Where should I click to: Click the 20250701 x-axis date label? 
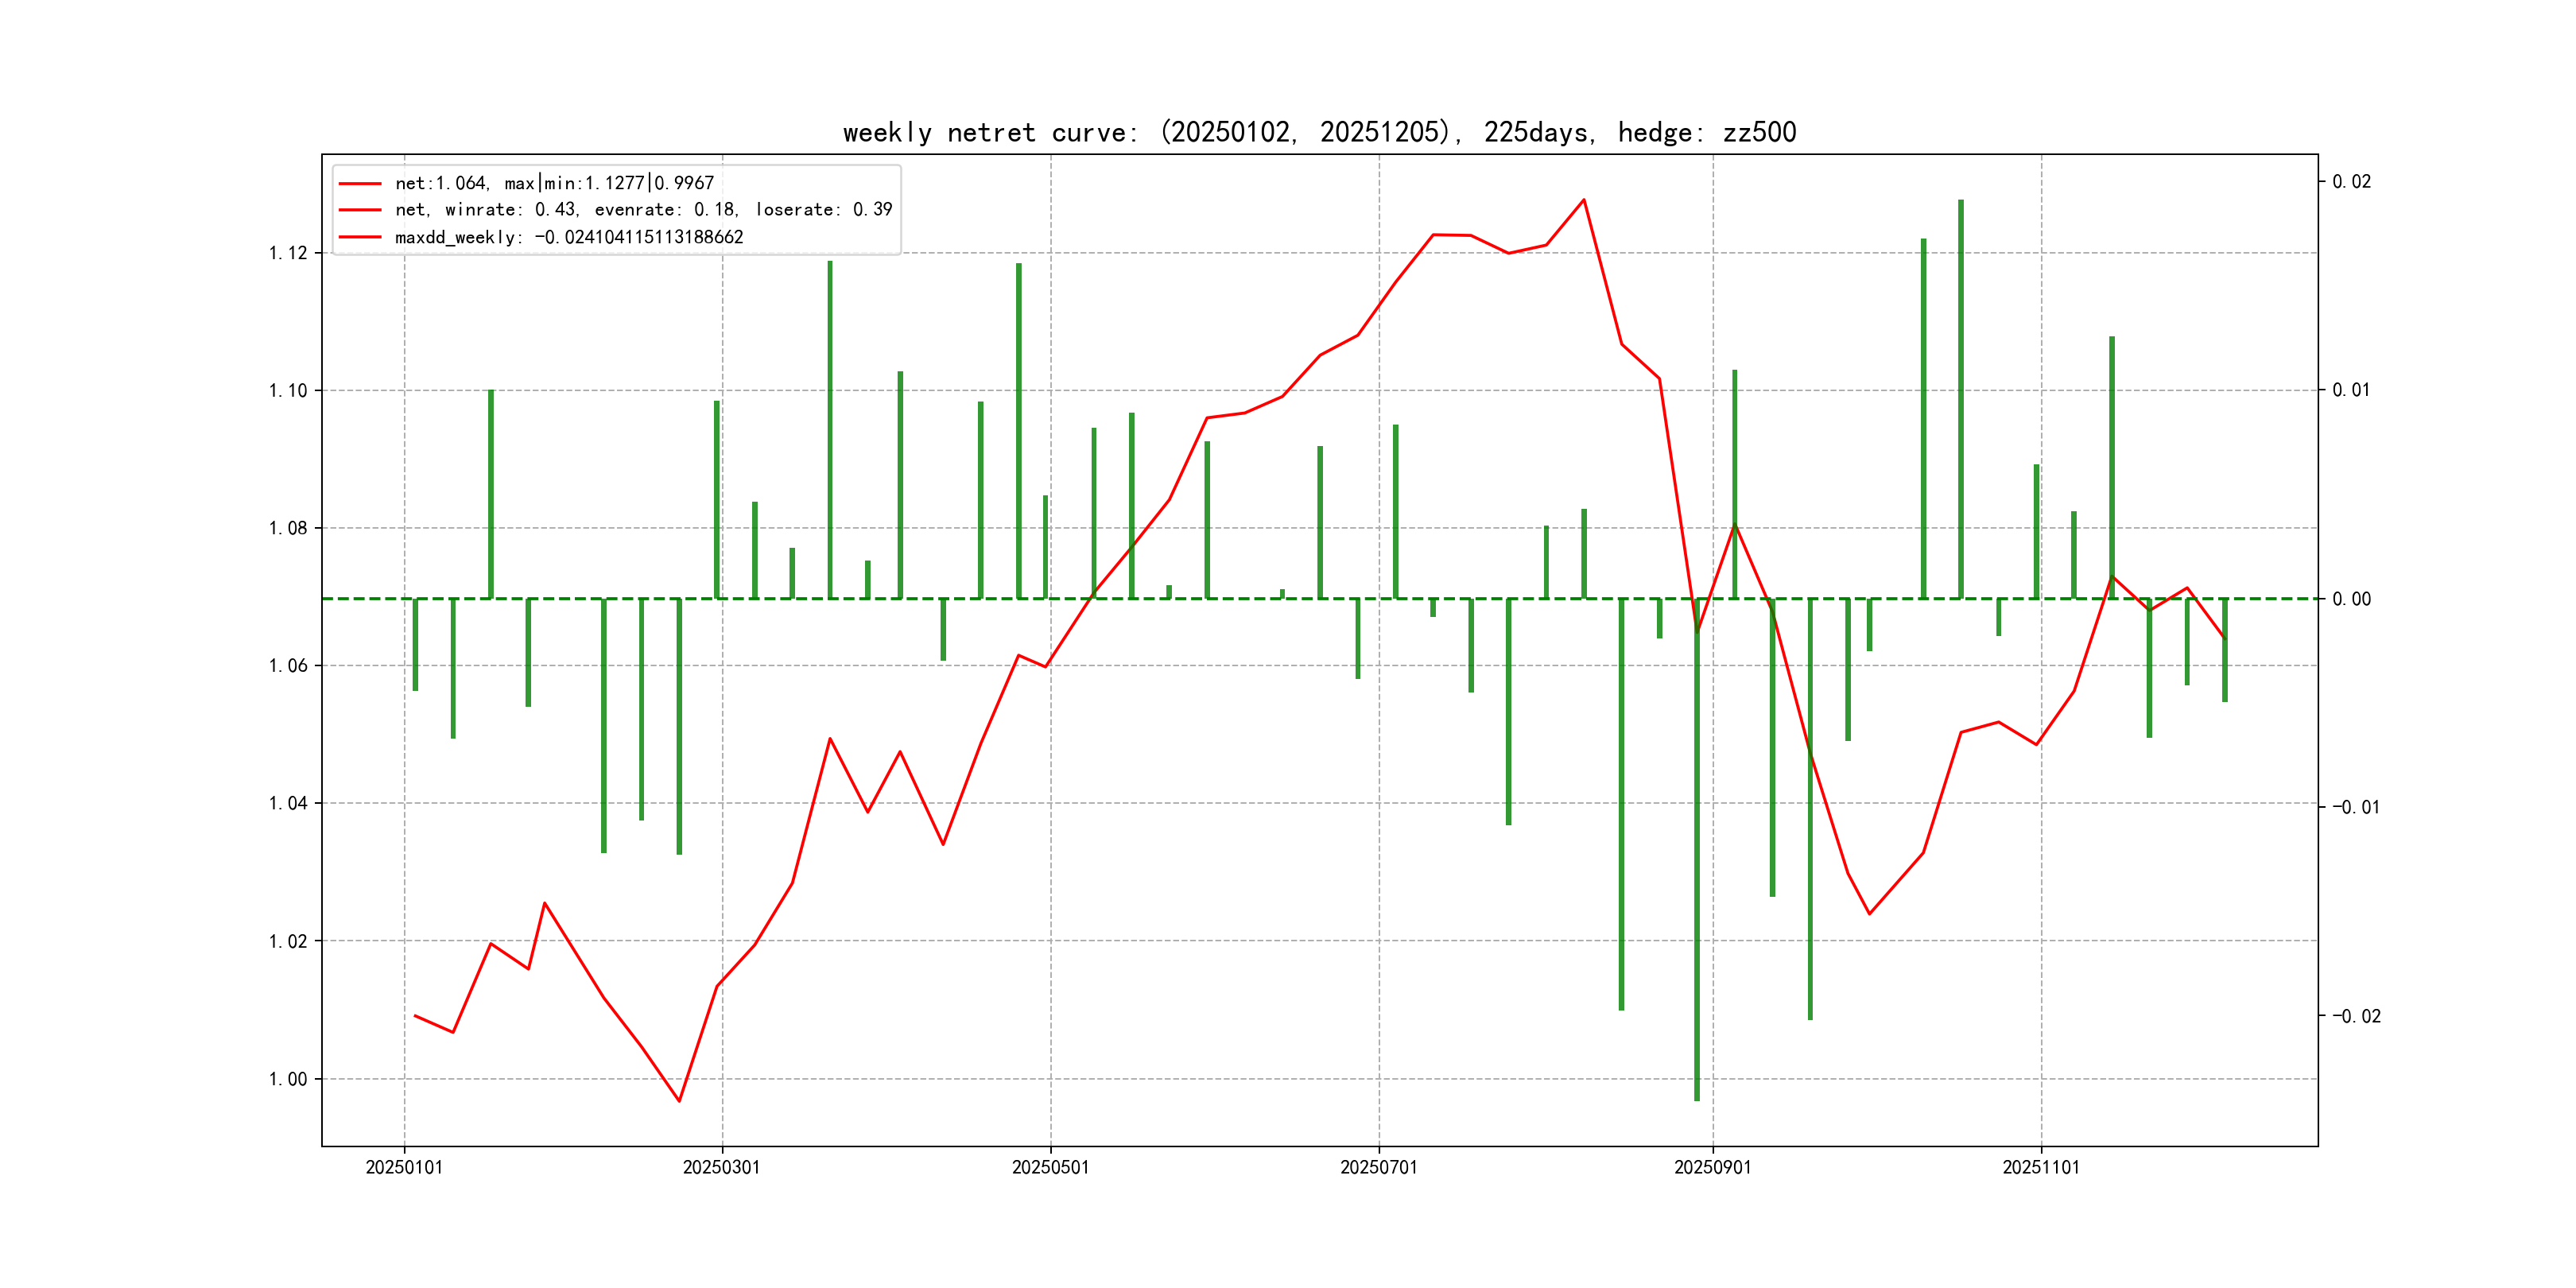(1378, 1167)
